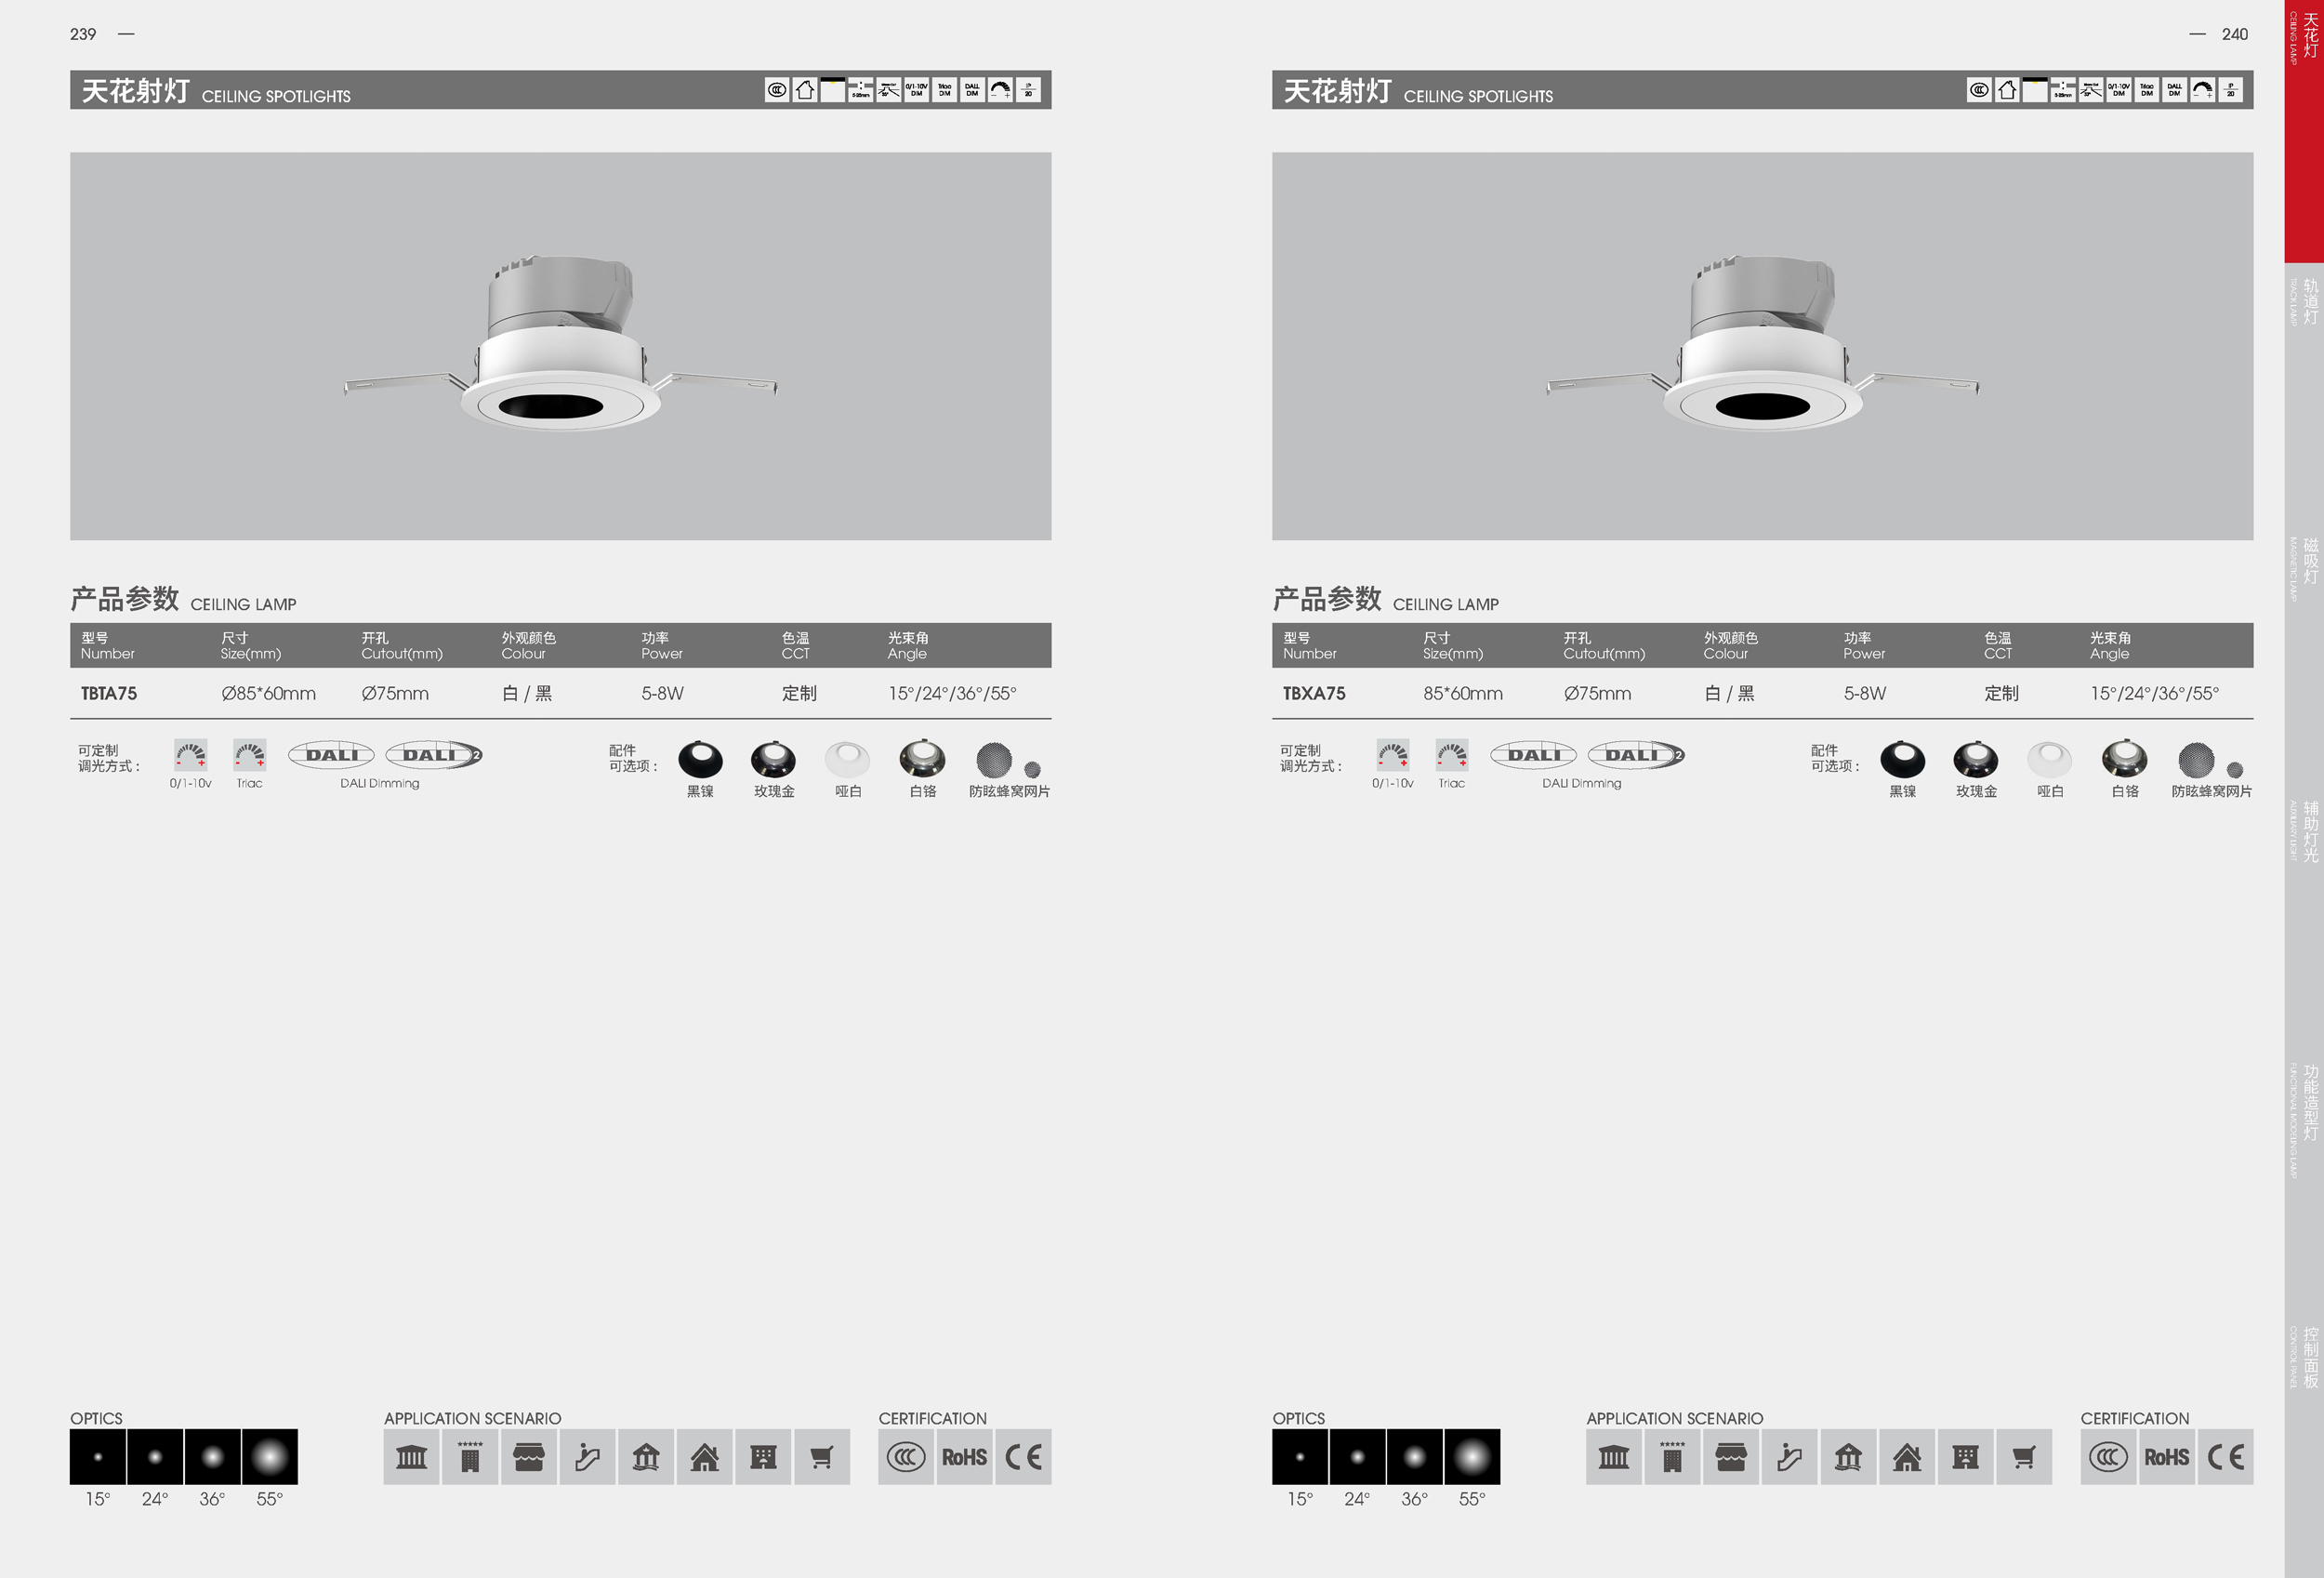2324x1578 pixels.
Task: Click the CCC certification icon on page 239
Action: tap(905, 1457)
